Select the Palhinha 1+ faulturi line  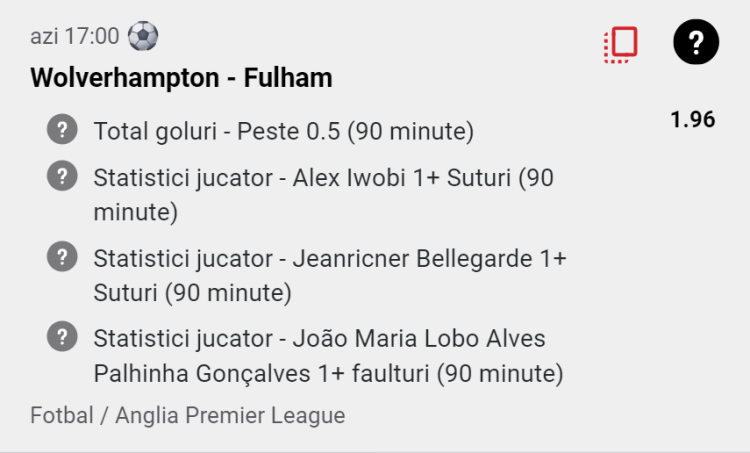tap(329, 356)
